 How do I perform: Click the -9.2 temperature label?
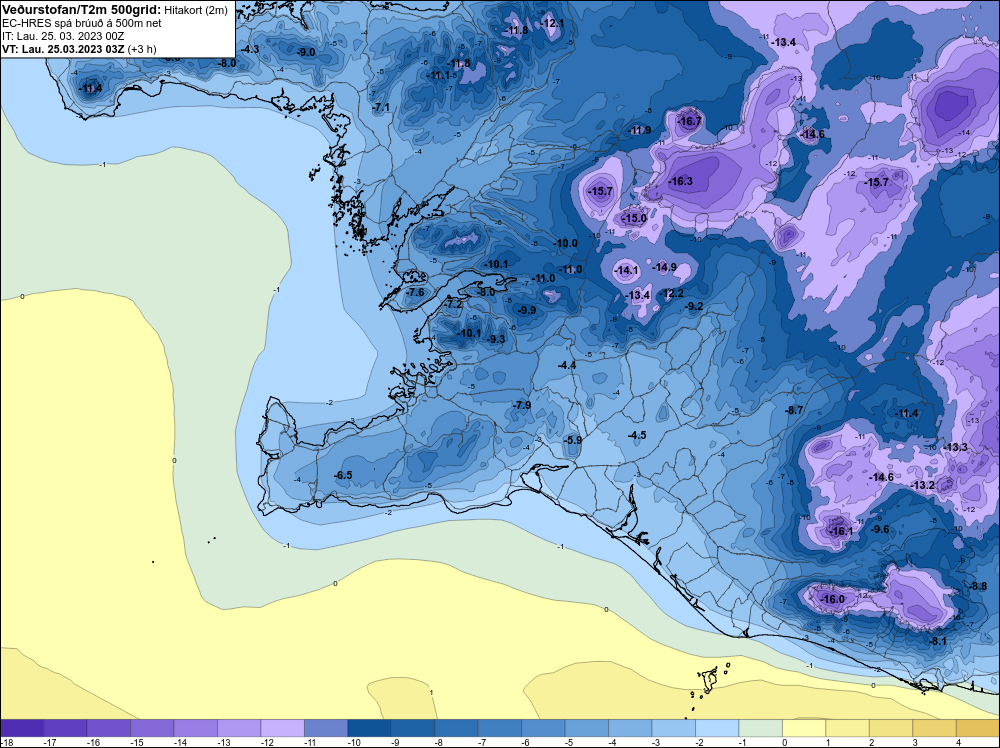[694, 306]
